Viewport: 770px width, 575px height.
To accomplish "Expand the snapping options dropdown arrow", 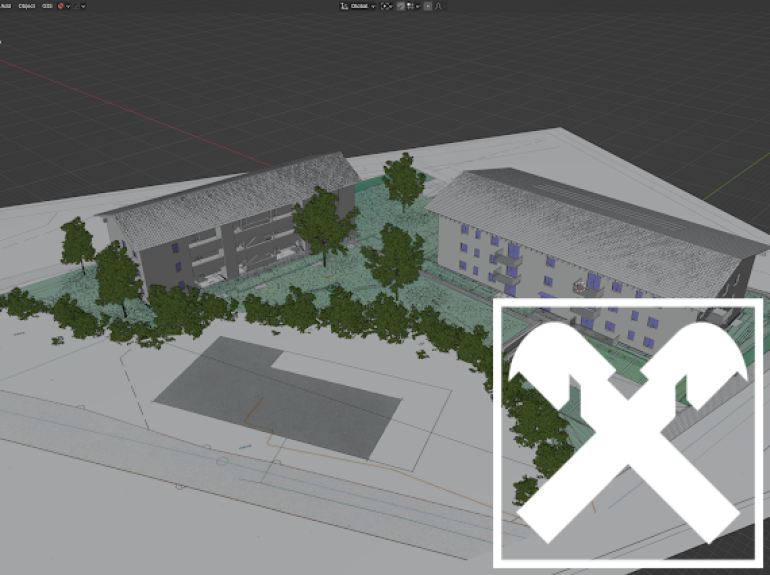I will point(416,5).
